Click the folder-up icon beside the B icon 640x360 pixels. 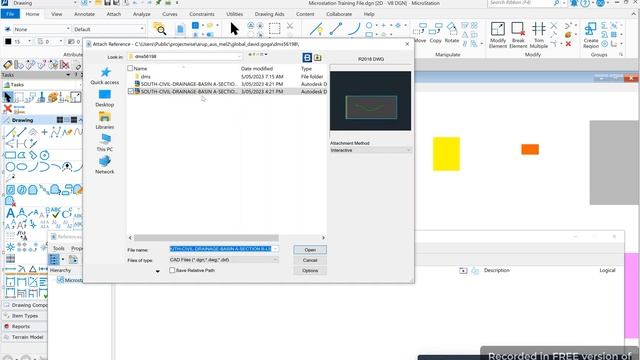pos(318,58)
